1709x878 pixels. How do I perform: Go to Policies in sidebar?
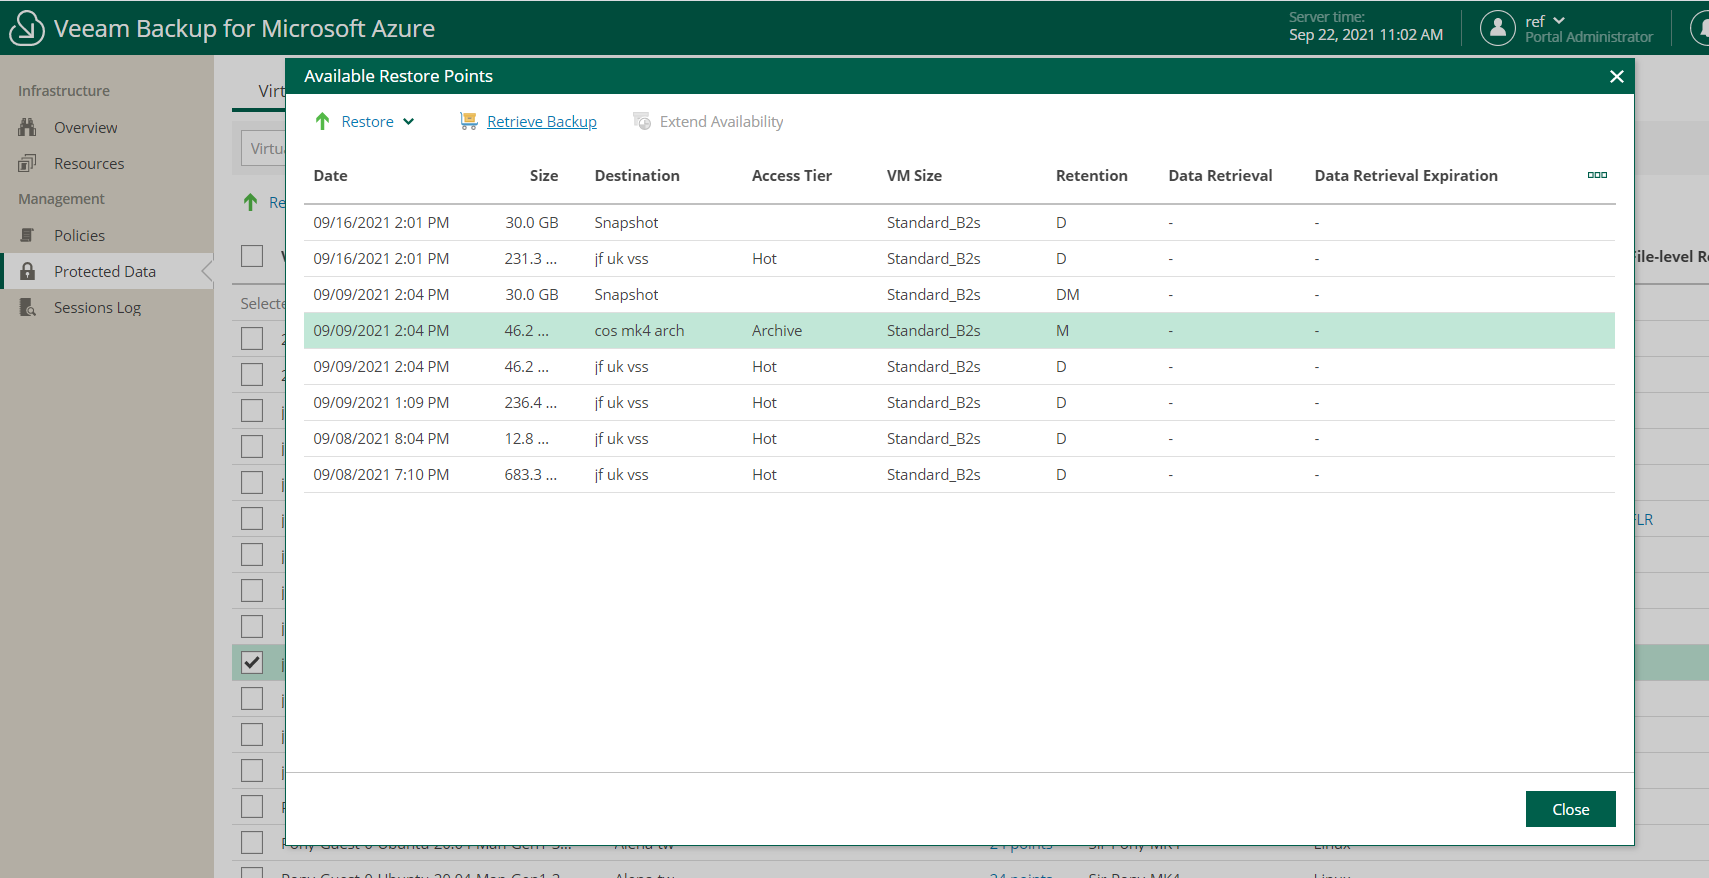point(79,235)
